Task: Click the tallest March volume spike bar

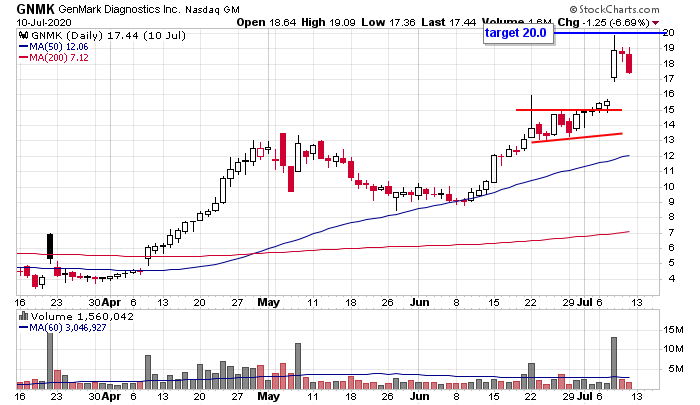Action: pos(50,361)
